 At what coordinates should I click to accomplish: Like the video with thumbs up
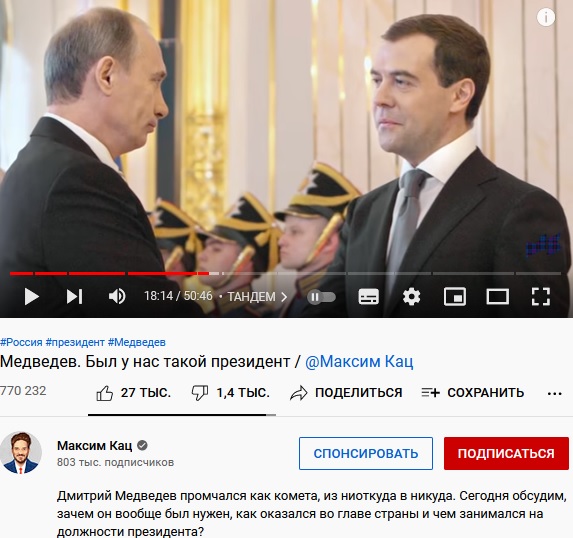pos(133,393)
